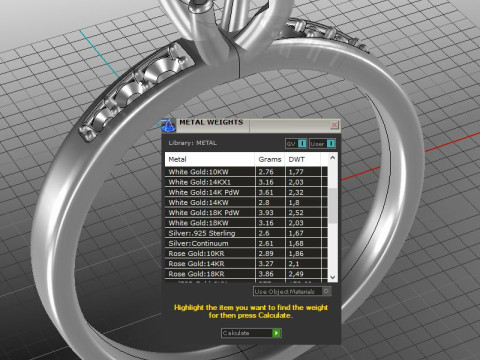Select the Rose Gold:18KR row
The width and height of the screenshot is (480, 360).
[246, 274]
